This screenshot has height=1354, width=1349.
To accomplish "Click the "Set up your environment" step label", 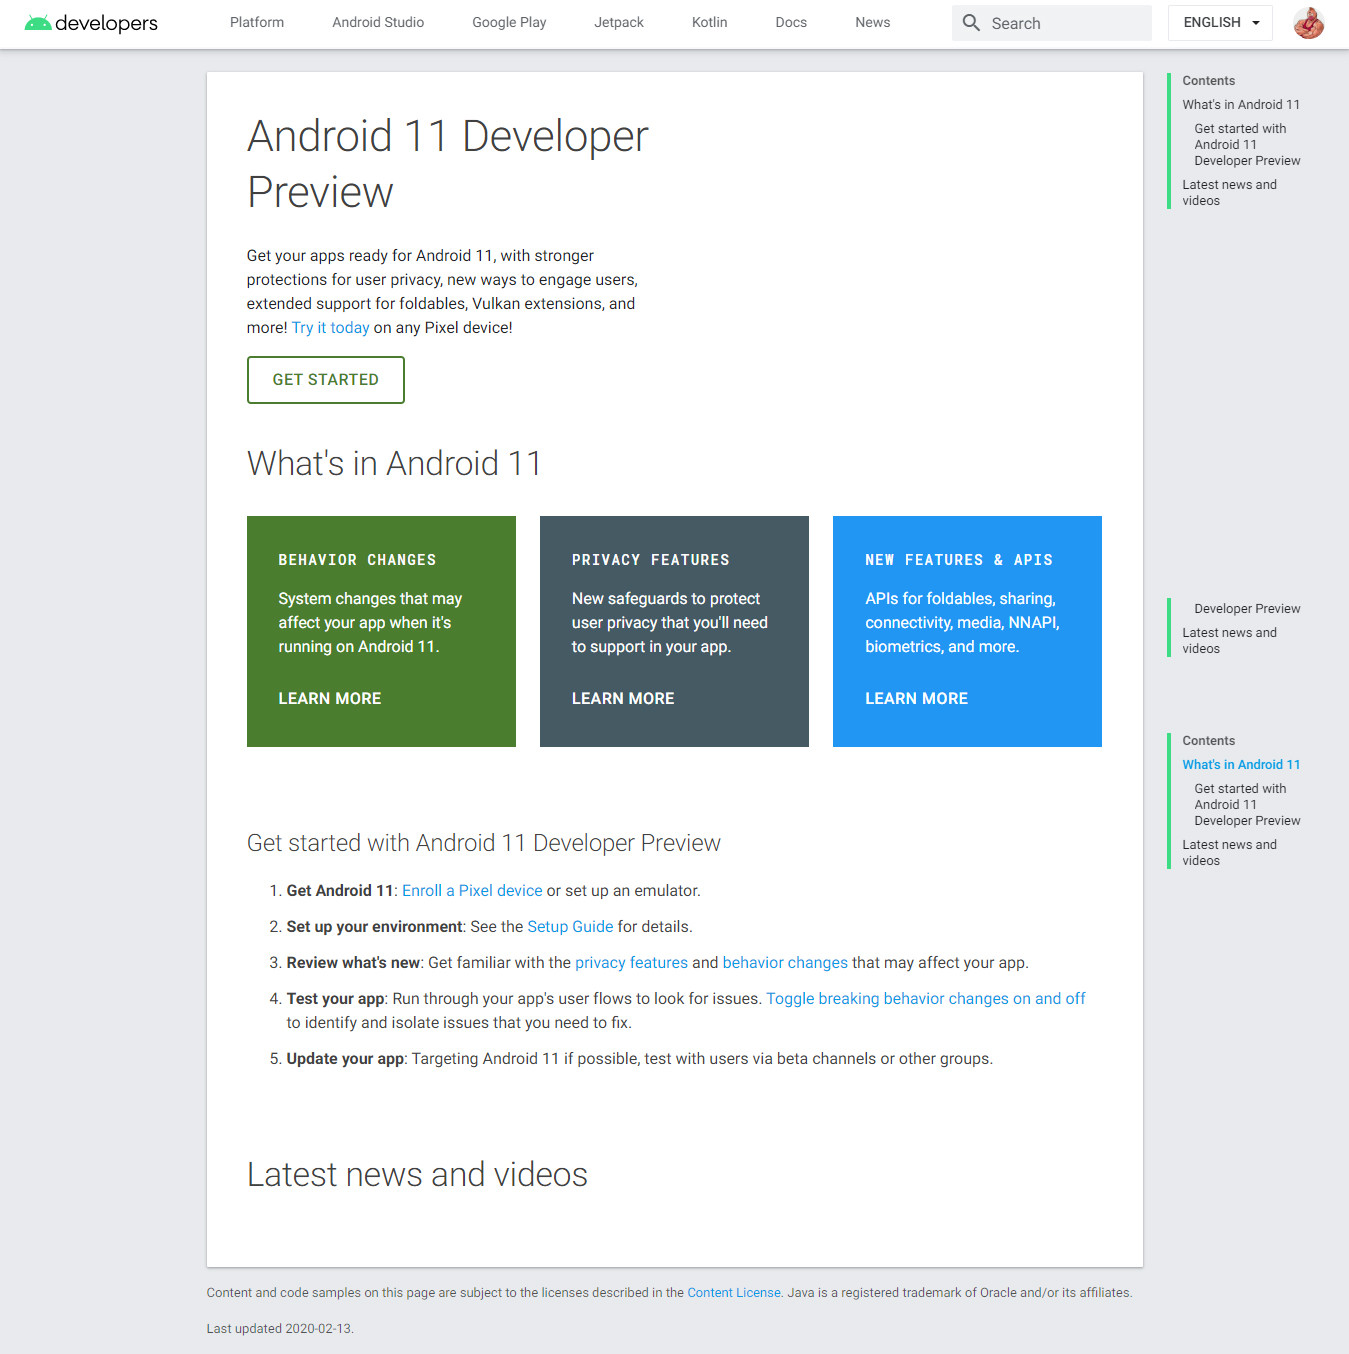I will coord(374,927).
